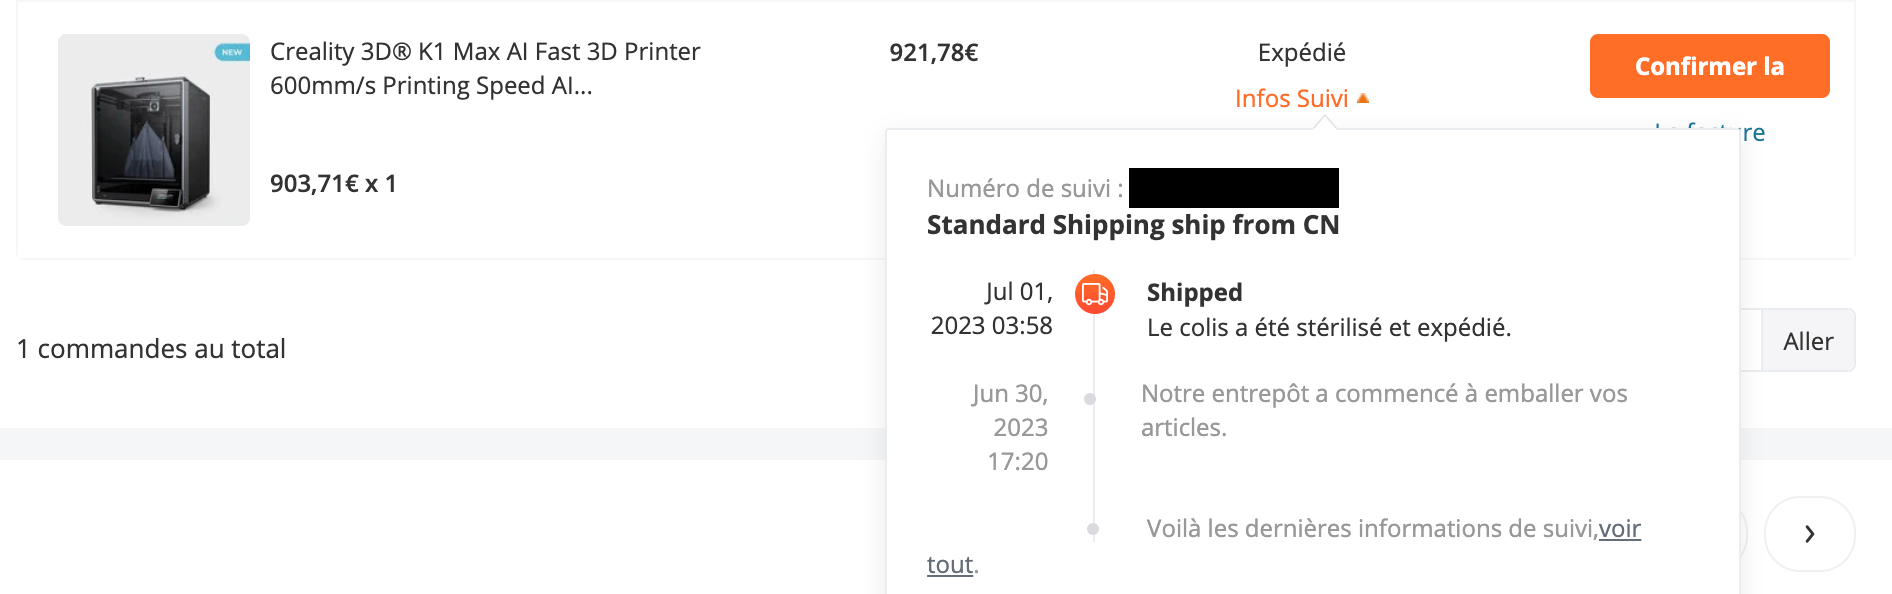This screenshot has height=594, width=1892.
Task: Open the voir tout tracking link
Action: click(x=1619, y=529)
